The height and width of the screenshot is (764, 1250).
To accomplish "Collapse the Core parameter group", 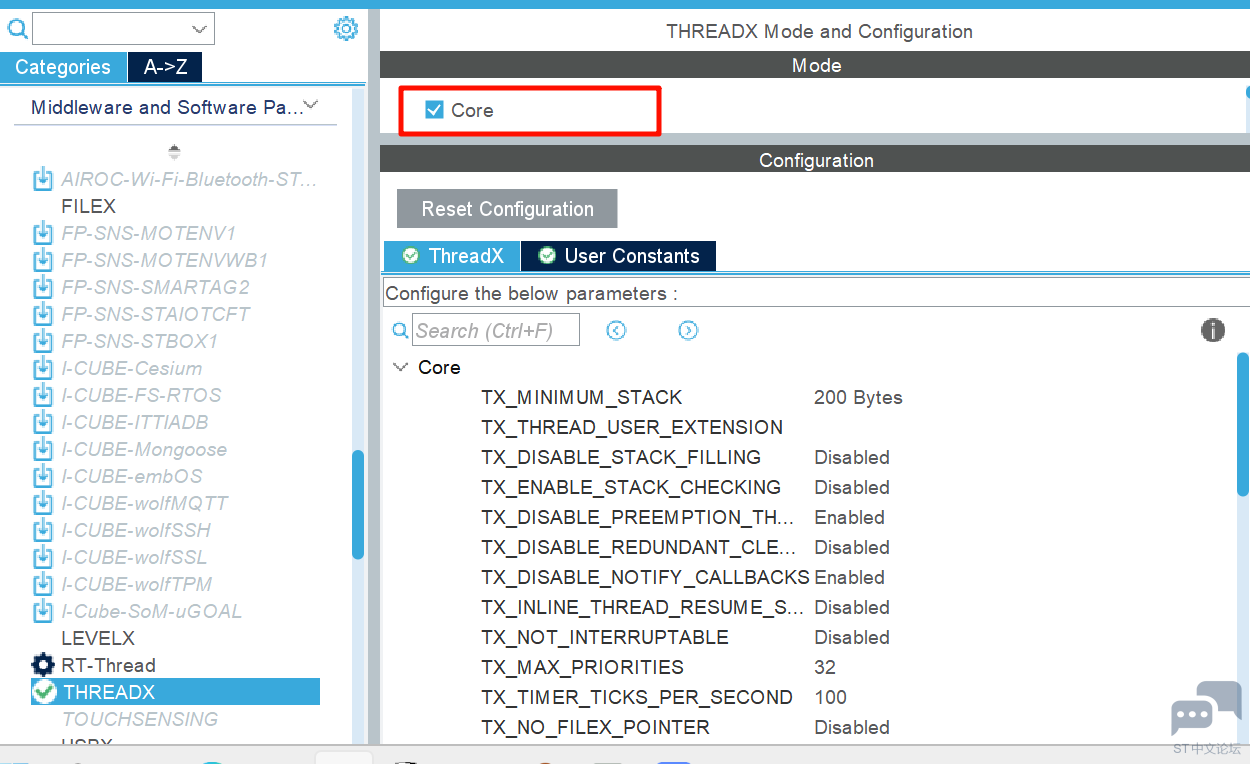I will tap(401, 367).
